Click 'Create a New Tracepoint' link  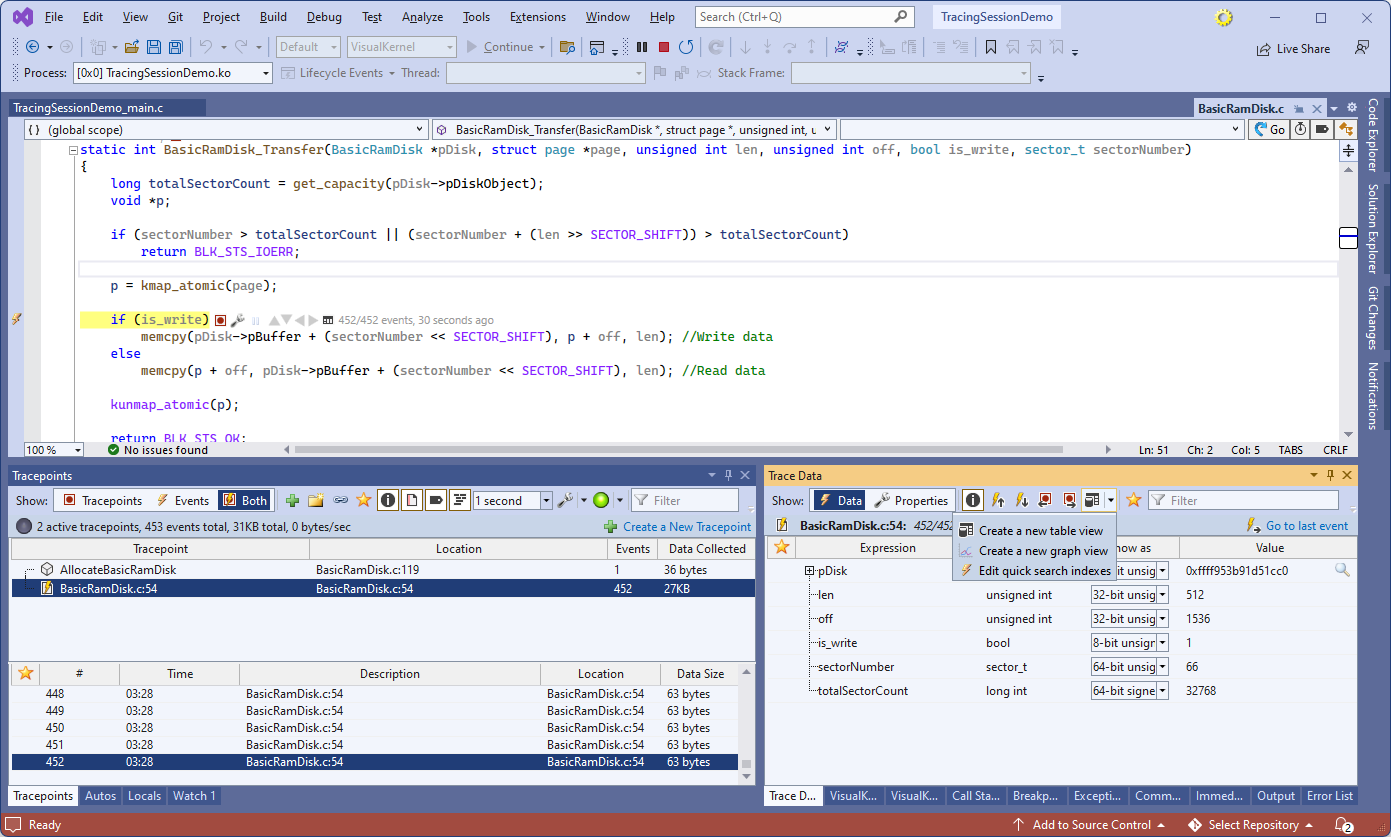pyautogui.click(x=686, y=527)
